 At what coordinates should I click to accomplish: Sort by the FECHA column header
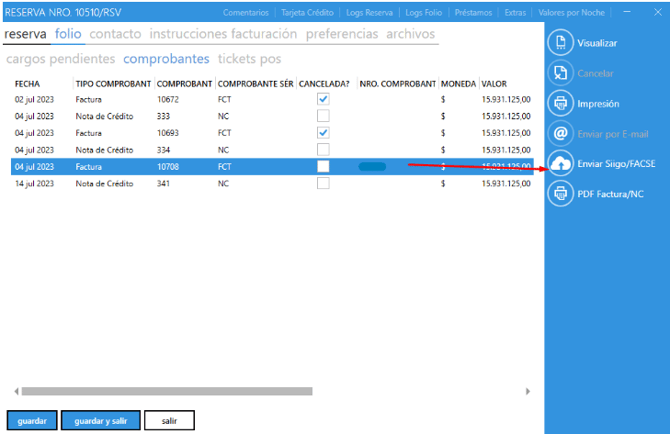(27, 83)
